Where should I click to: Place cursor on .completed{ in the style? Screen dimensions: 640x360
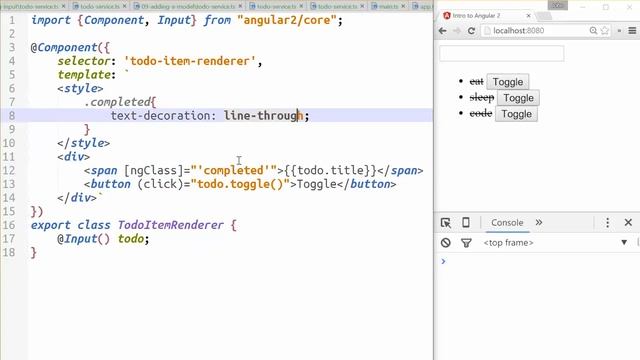pos(120,102)
